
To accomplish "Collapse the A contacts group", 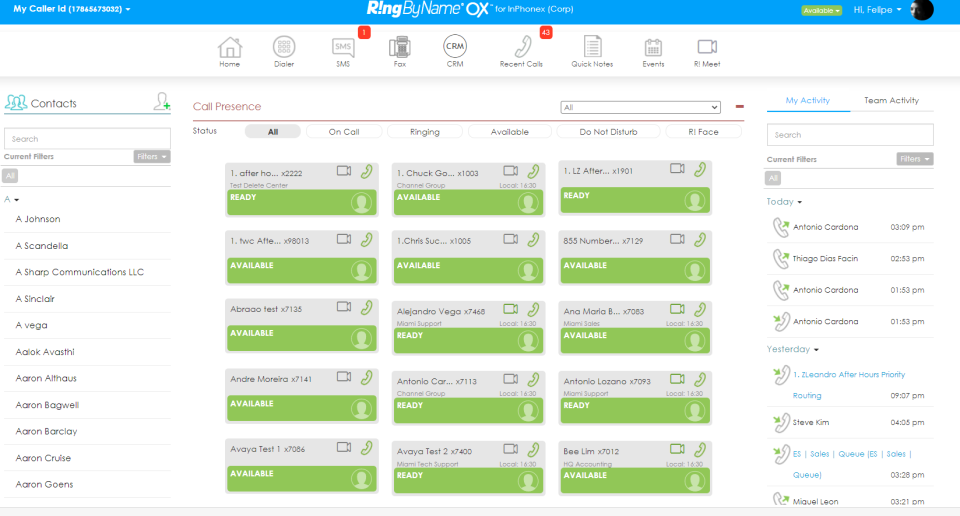I will click(12, 200).
